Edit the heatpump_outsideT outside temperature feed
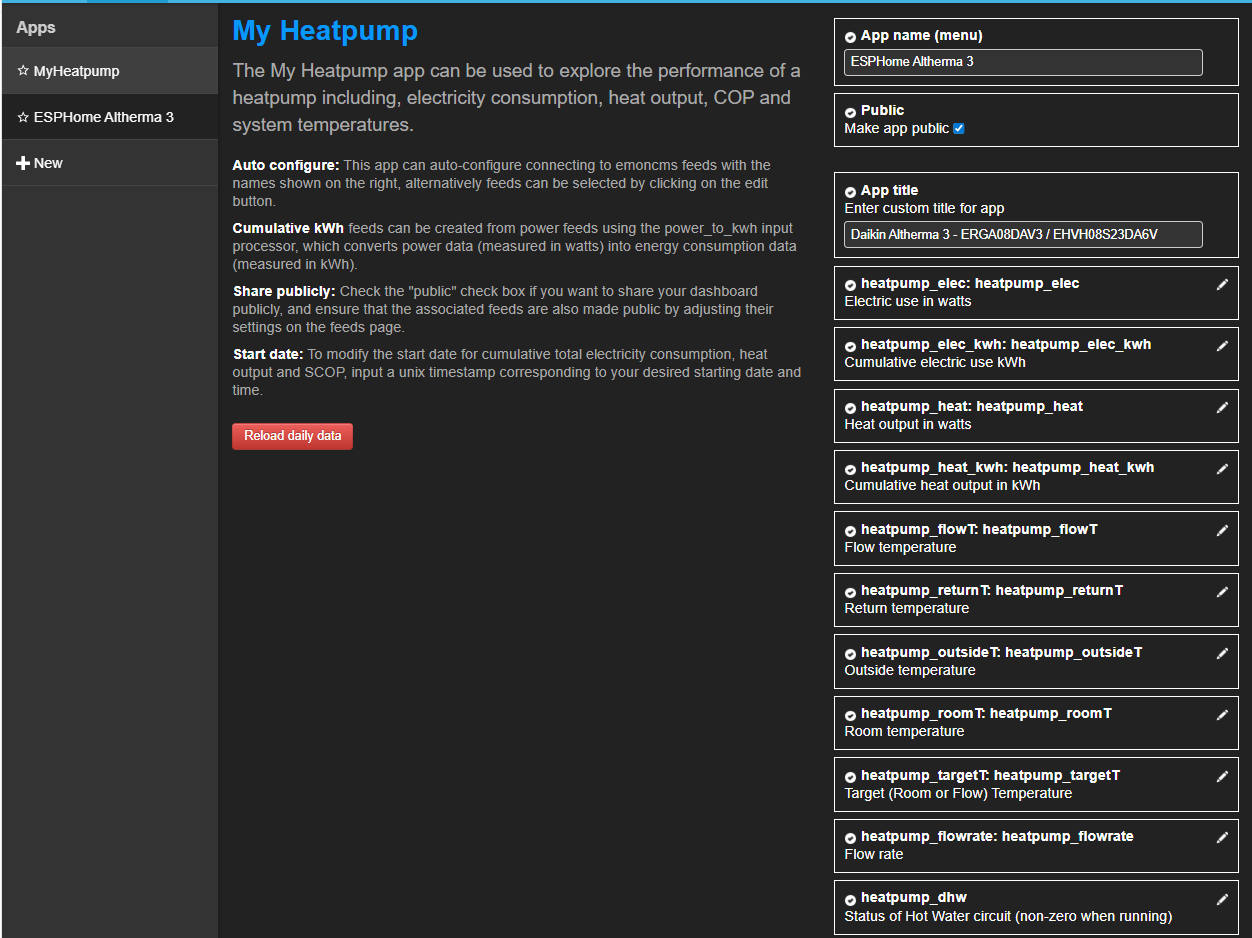This screenshot has height=938, width=1252. 1221,654
